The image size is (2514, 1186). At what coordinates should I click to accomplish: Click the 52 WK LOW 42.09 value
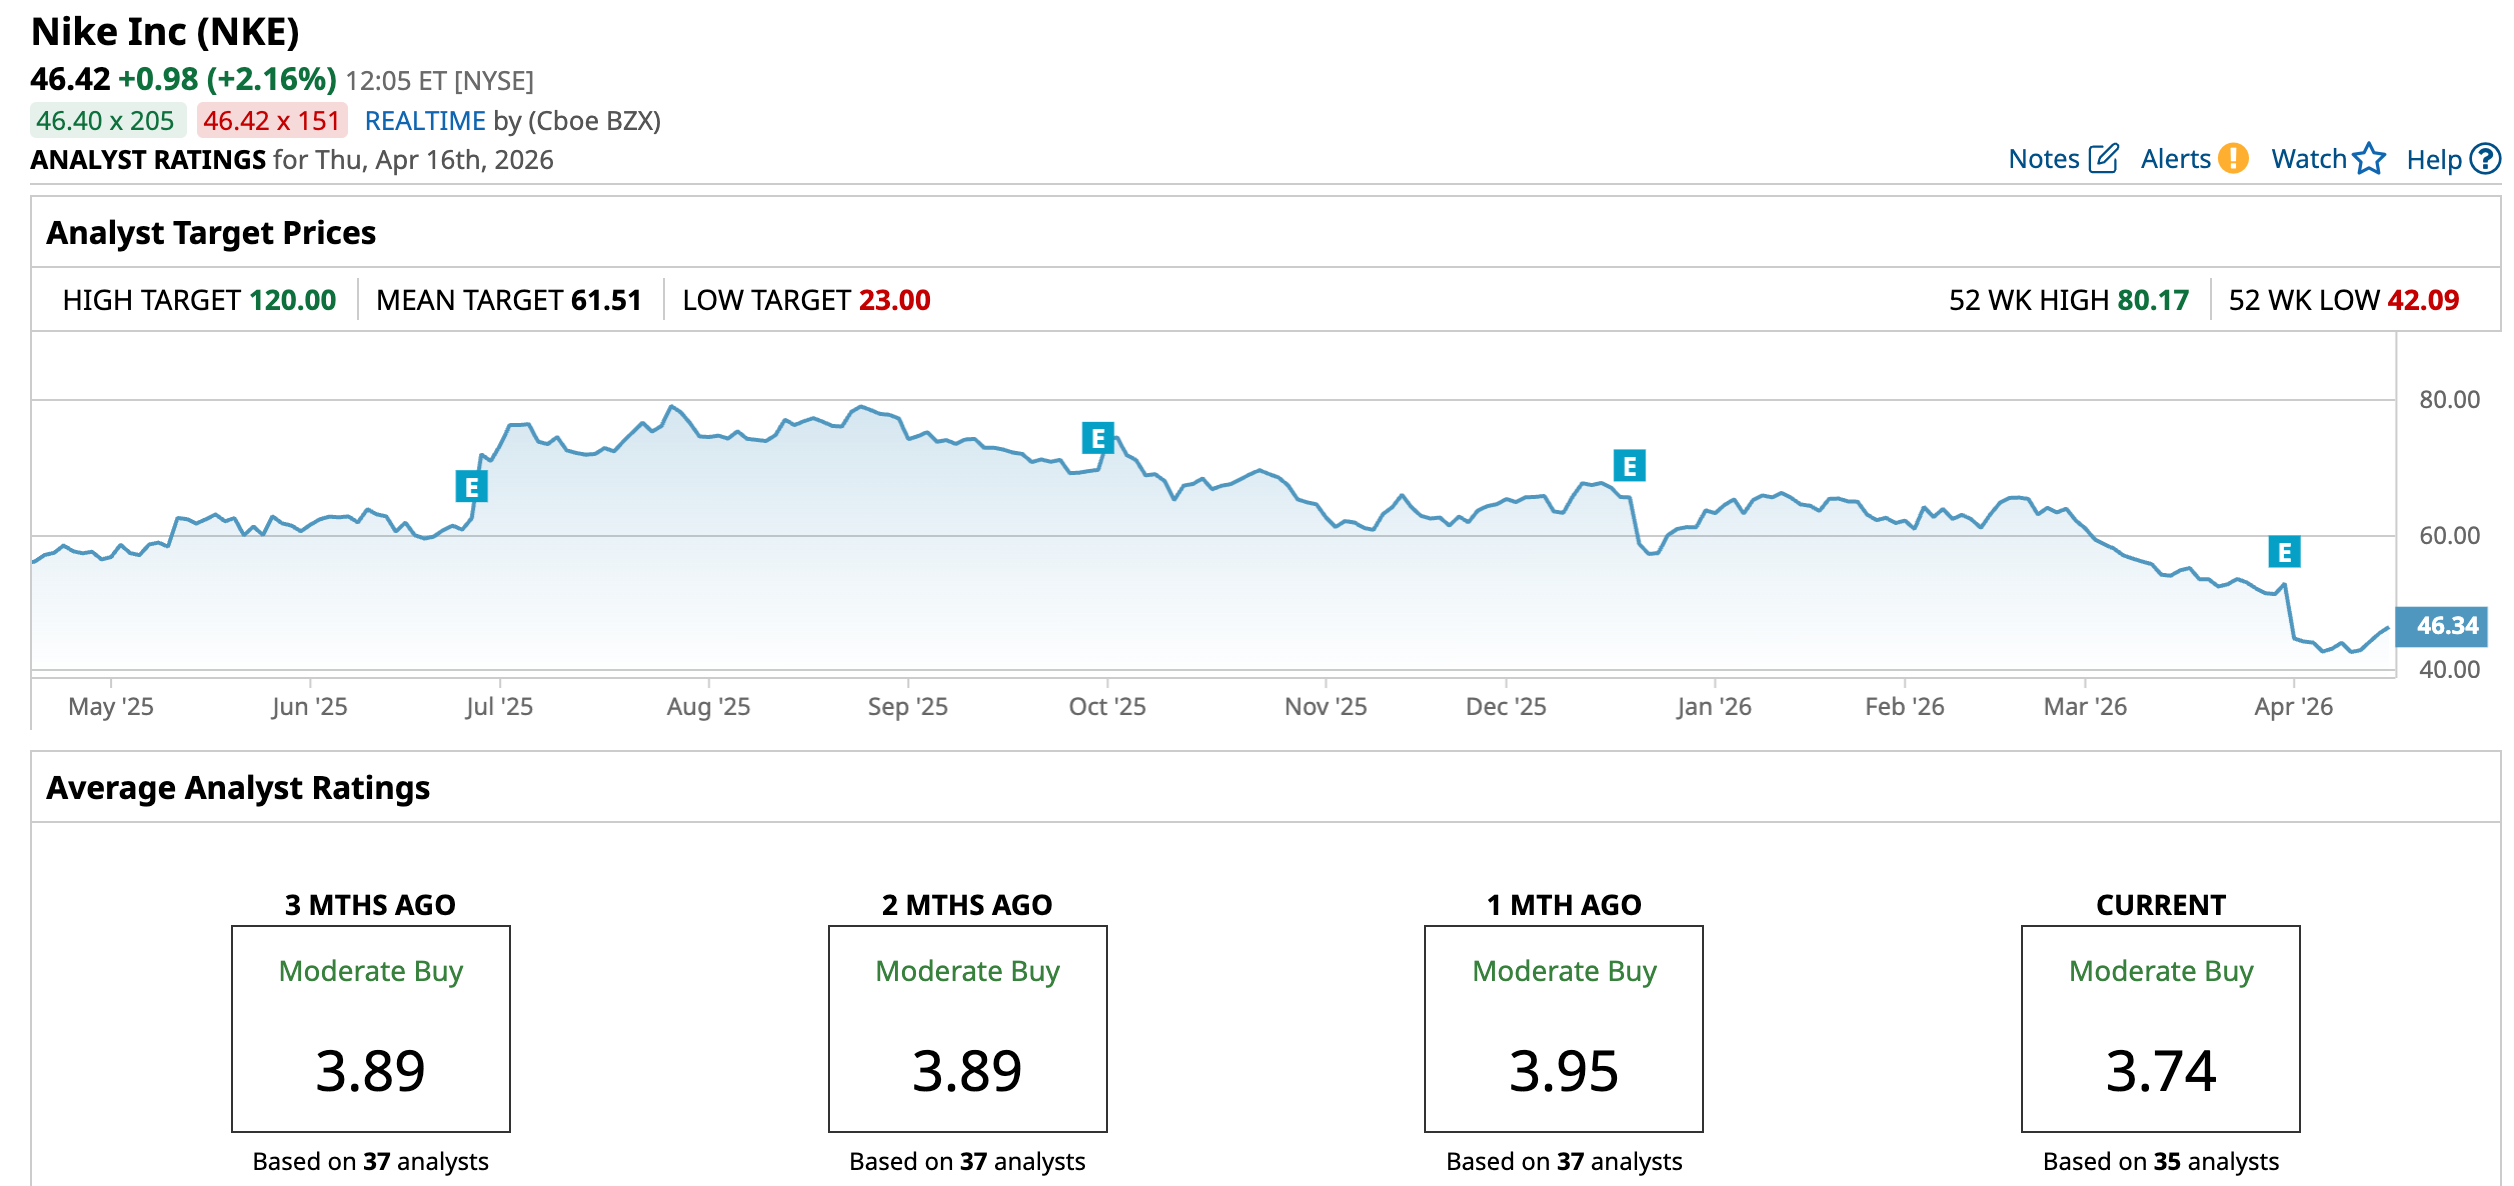pyautogui.click(x=2423, y=300)
